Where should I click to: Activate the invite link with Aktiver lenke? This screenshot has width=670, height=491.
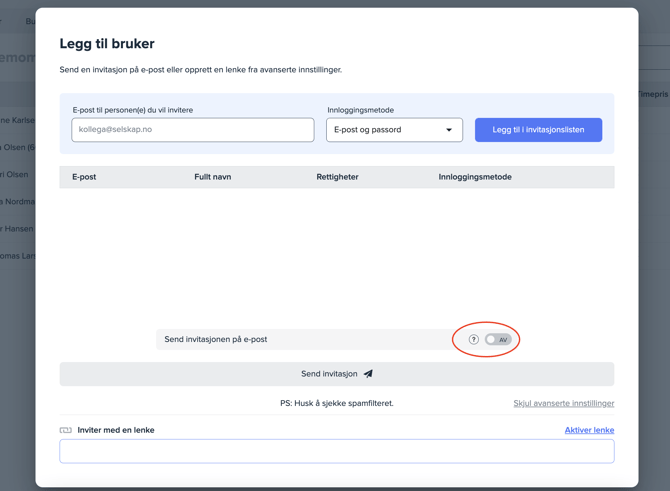point(589,430)
